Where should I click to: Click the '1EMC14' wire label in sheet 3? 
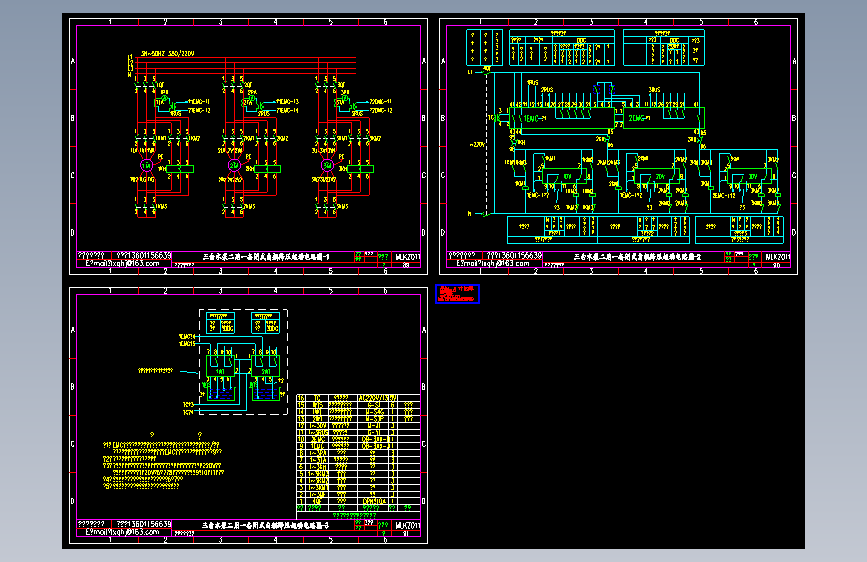(x=187, y=336)
